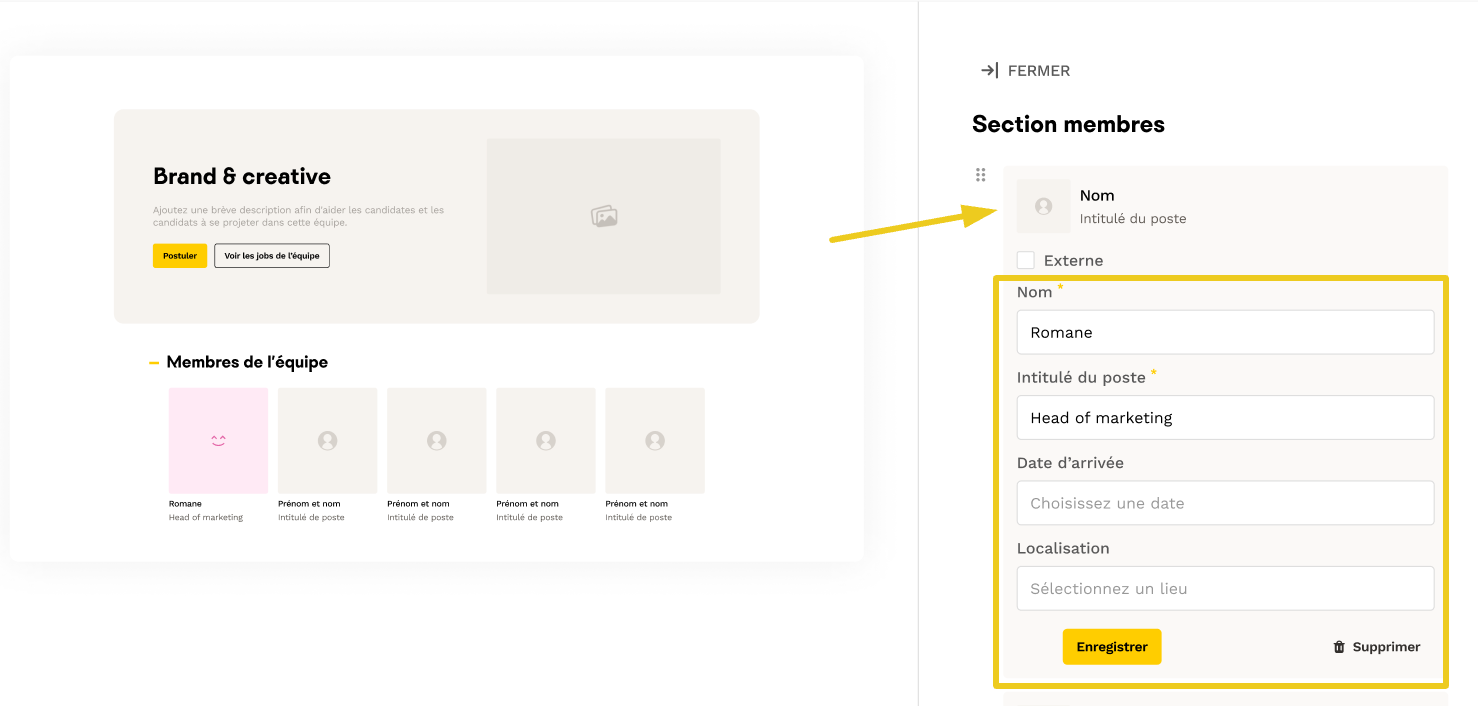Click the third team member avatar placeholder
Screen dimensions: 1478x706
(436, 440)
